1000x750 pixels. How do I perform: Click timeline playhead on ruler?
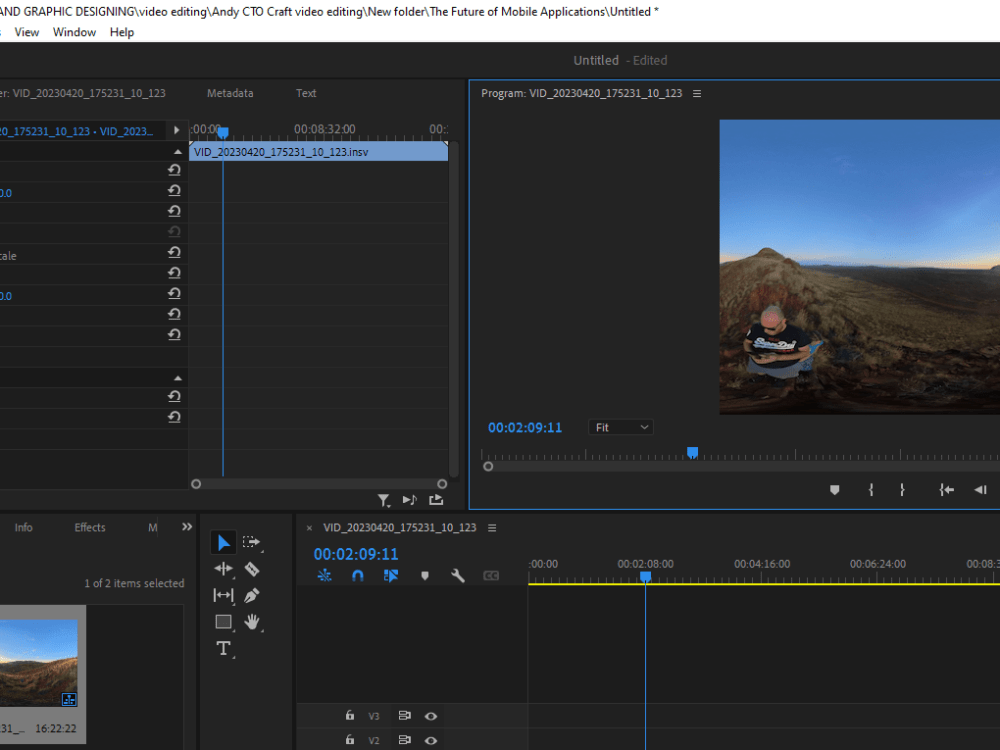coord(645,577)
